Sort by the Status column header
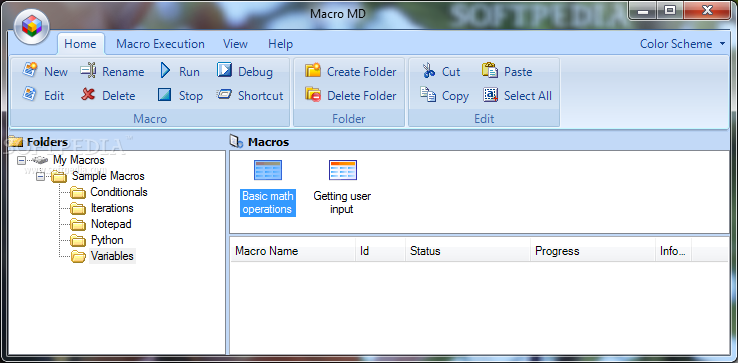The width and height of the screenshot is (738, 363). [x=468, y=251]
